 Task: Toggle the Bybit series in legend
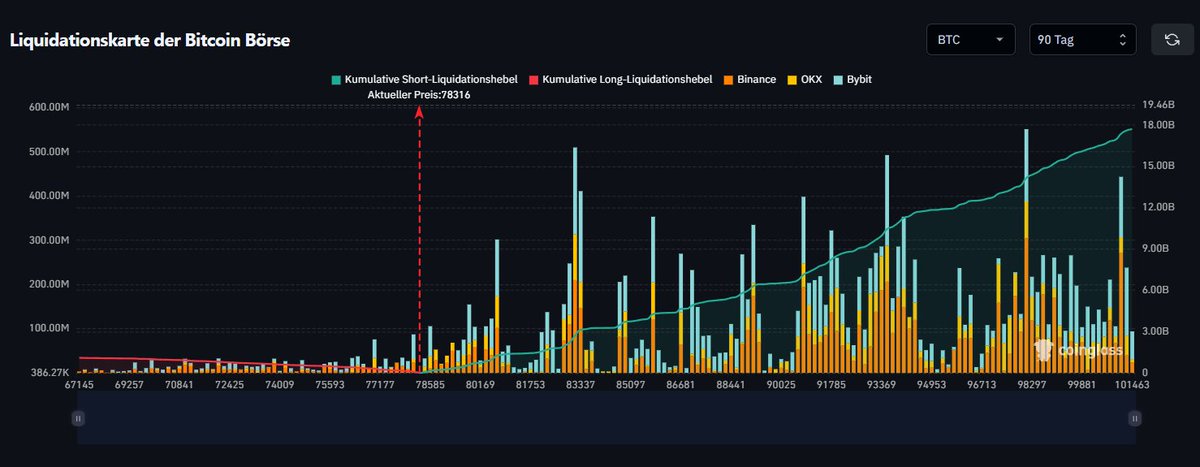click(854, 79)
